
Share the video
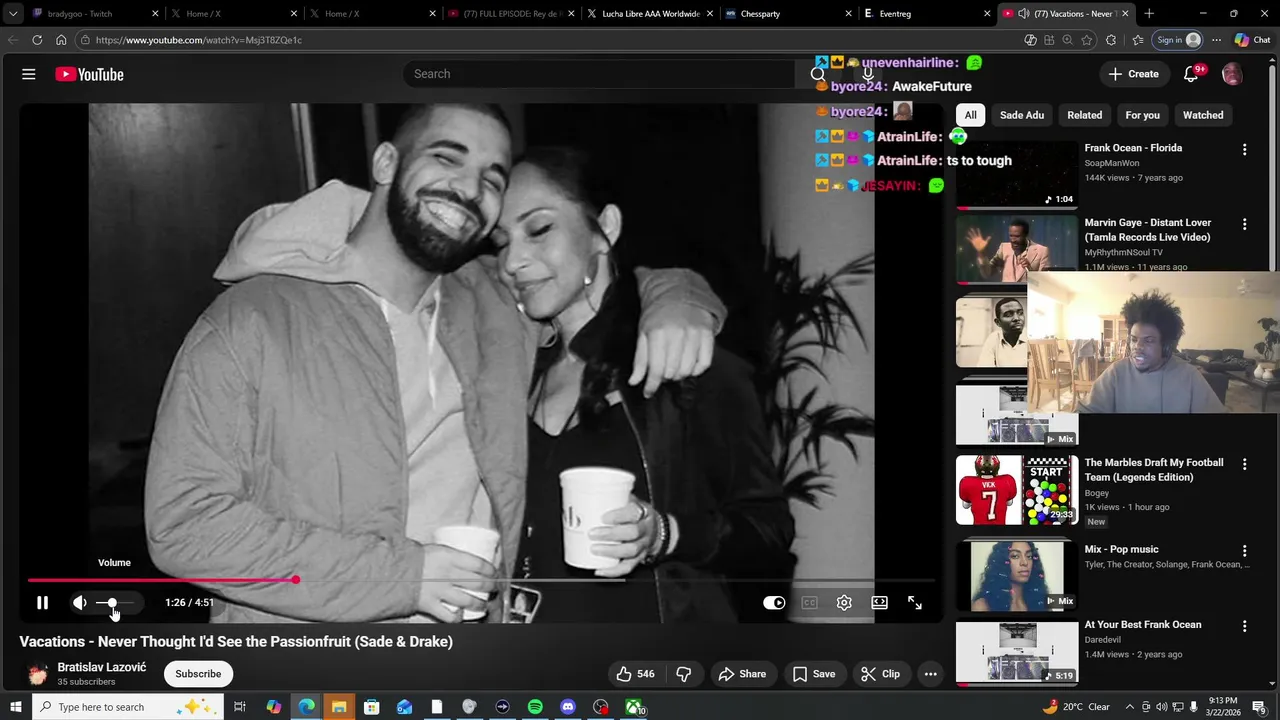pyautogui.click(x=742, y=674)
